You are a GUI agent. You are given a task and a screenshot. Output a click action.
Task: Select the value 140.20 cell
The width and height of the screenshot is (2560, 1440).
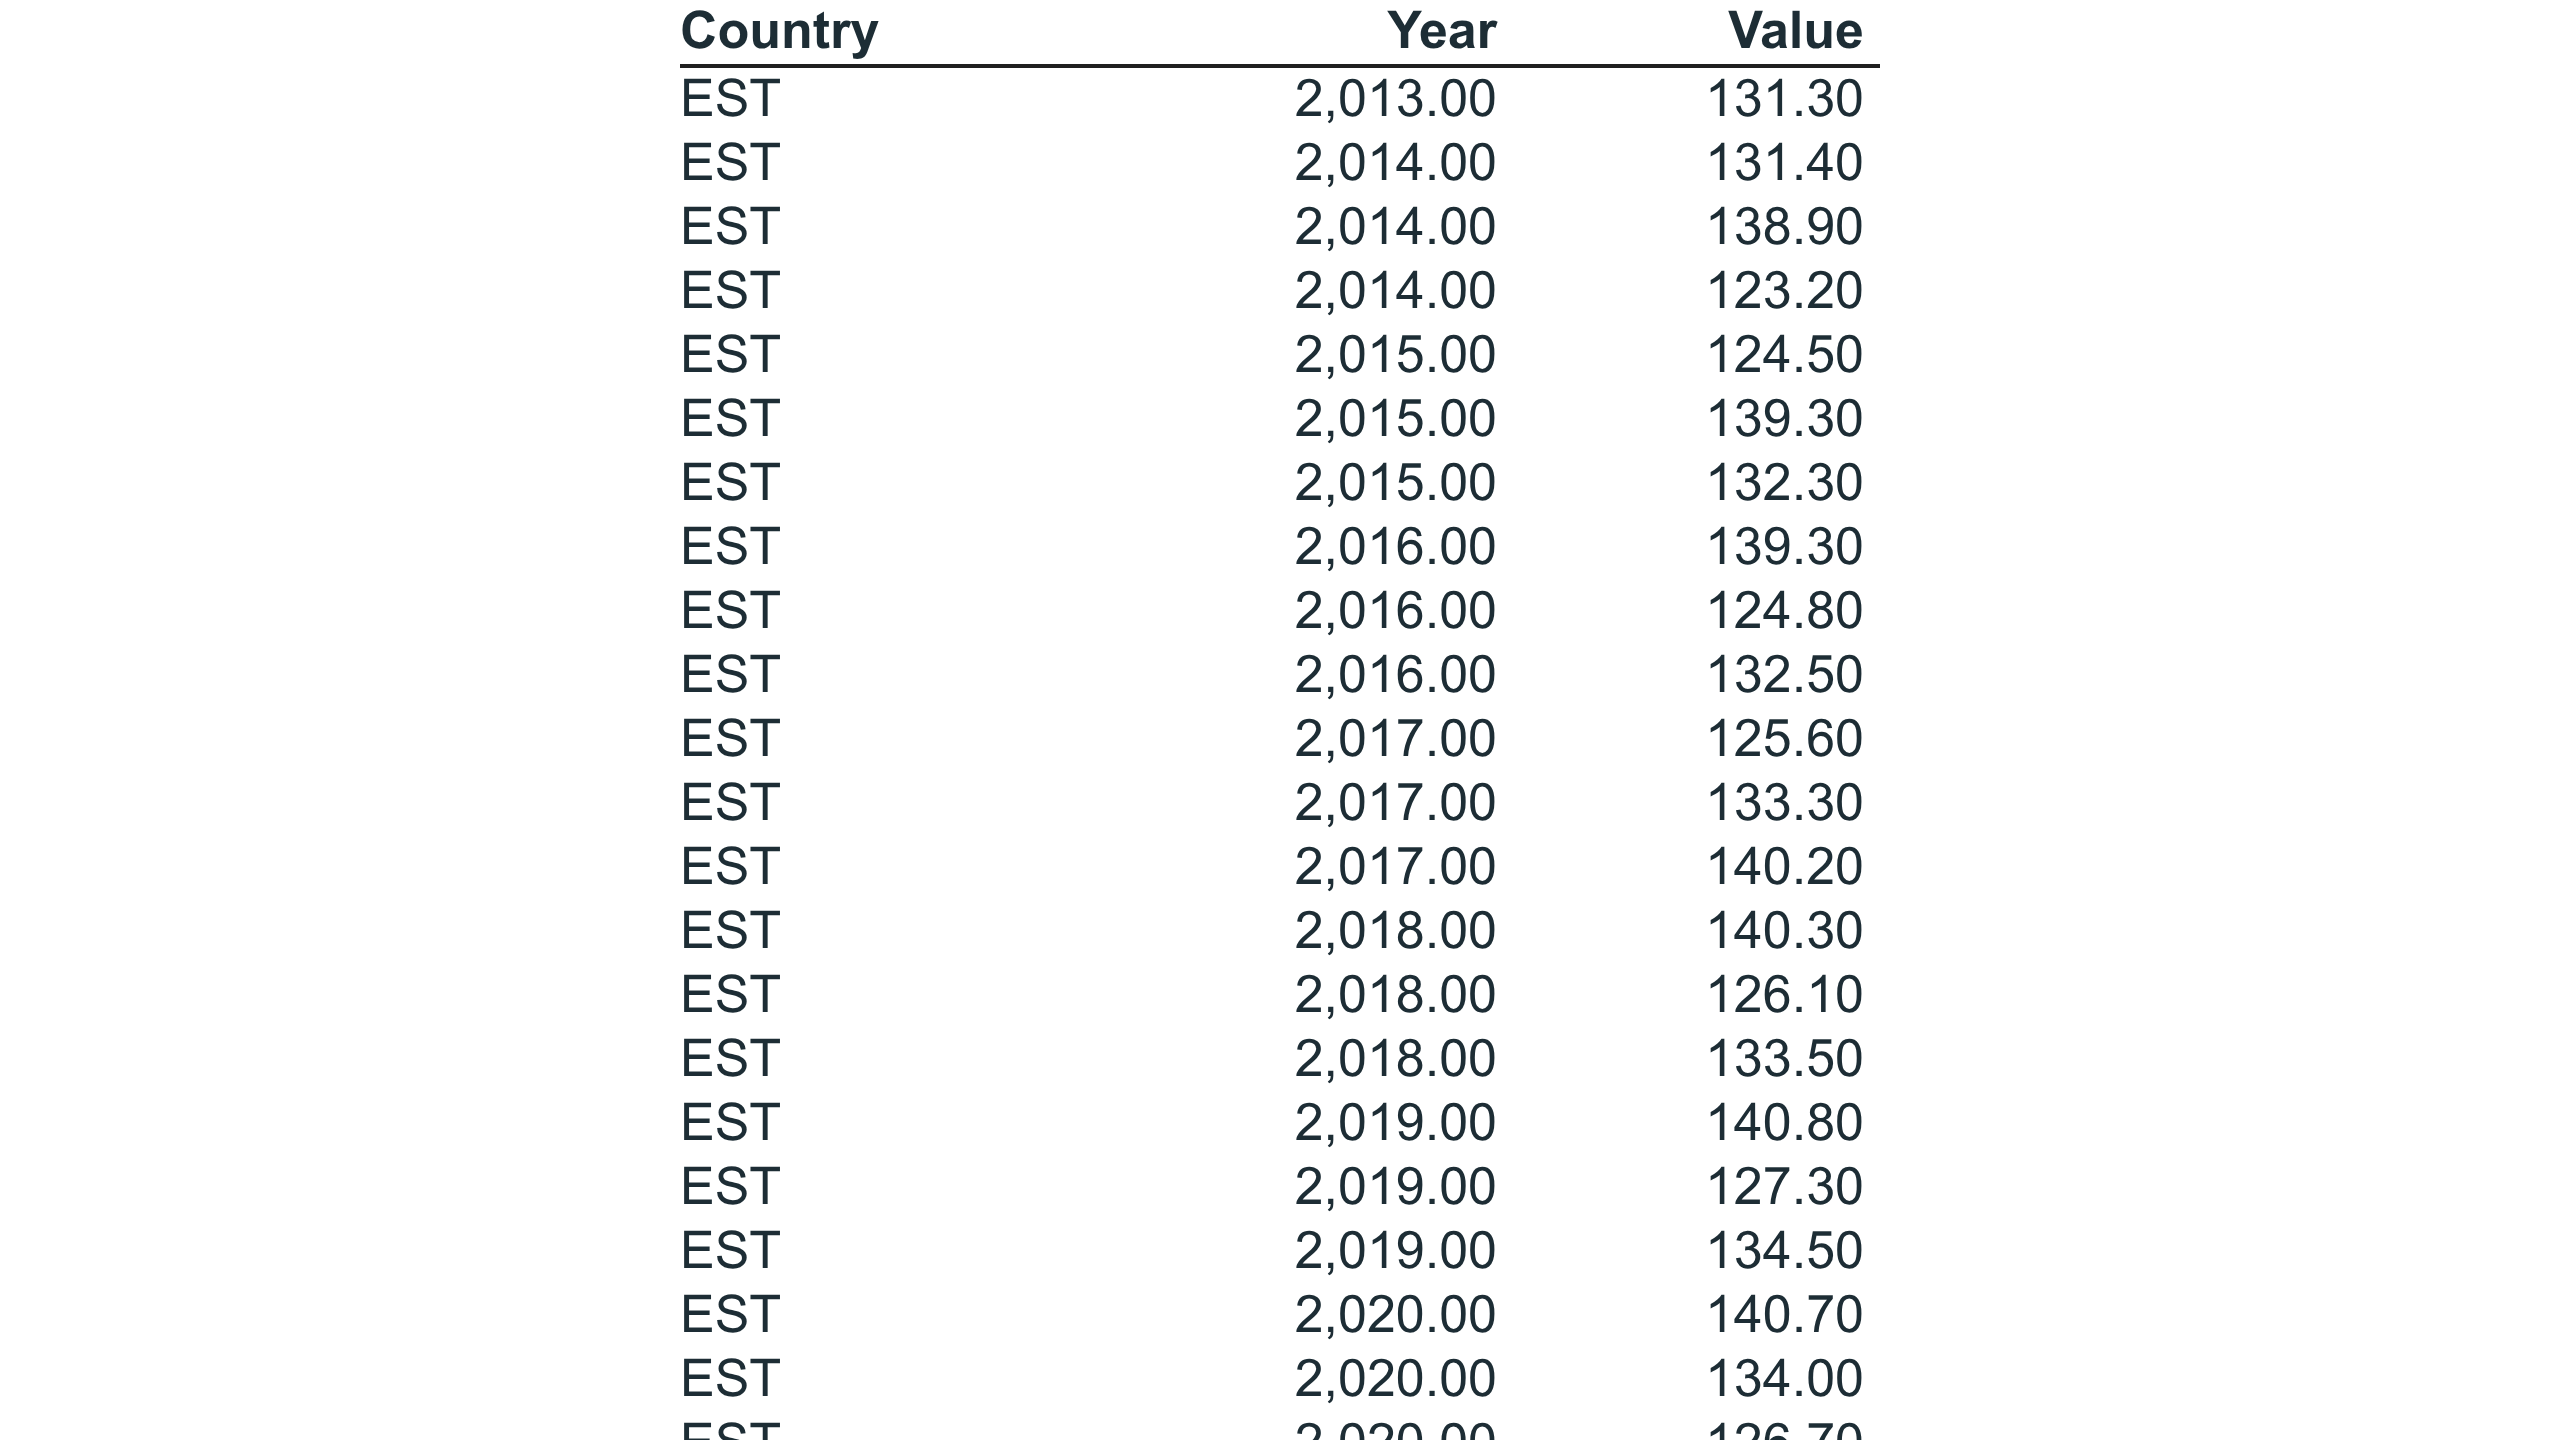[1784, 867]
